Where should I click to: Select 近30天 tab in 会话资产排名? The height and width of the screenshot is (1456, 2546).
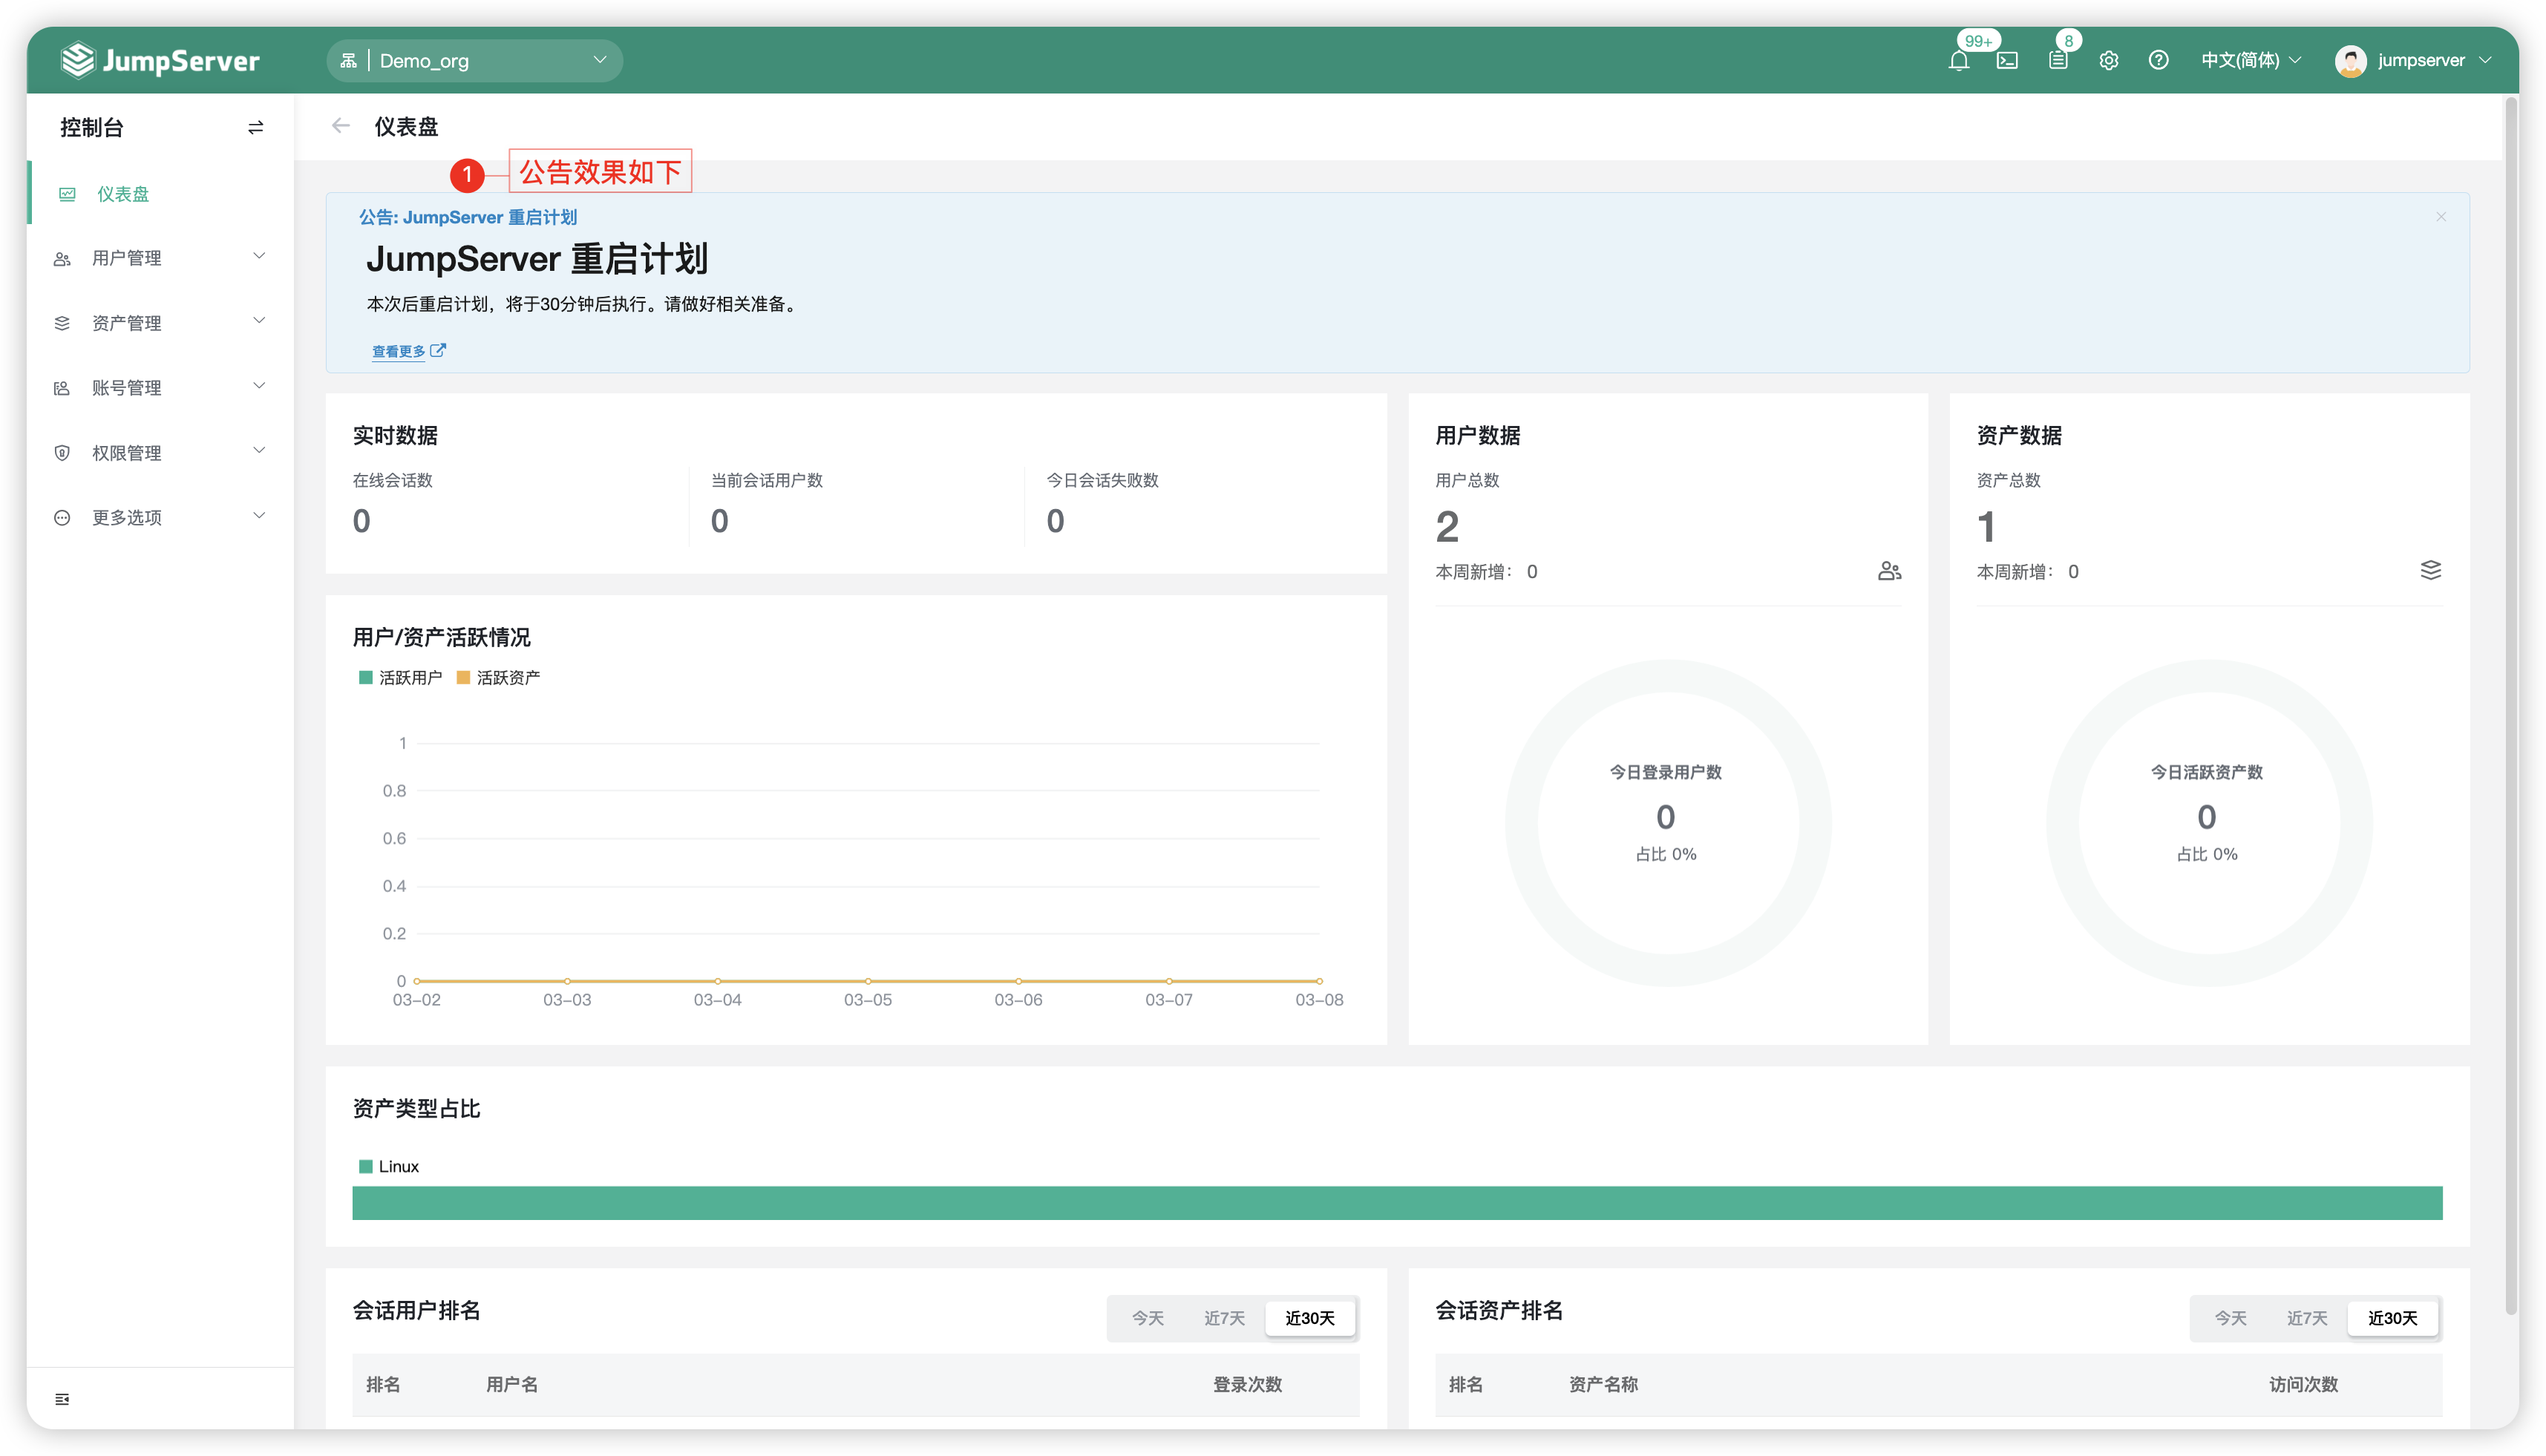point(2393,1318)
